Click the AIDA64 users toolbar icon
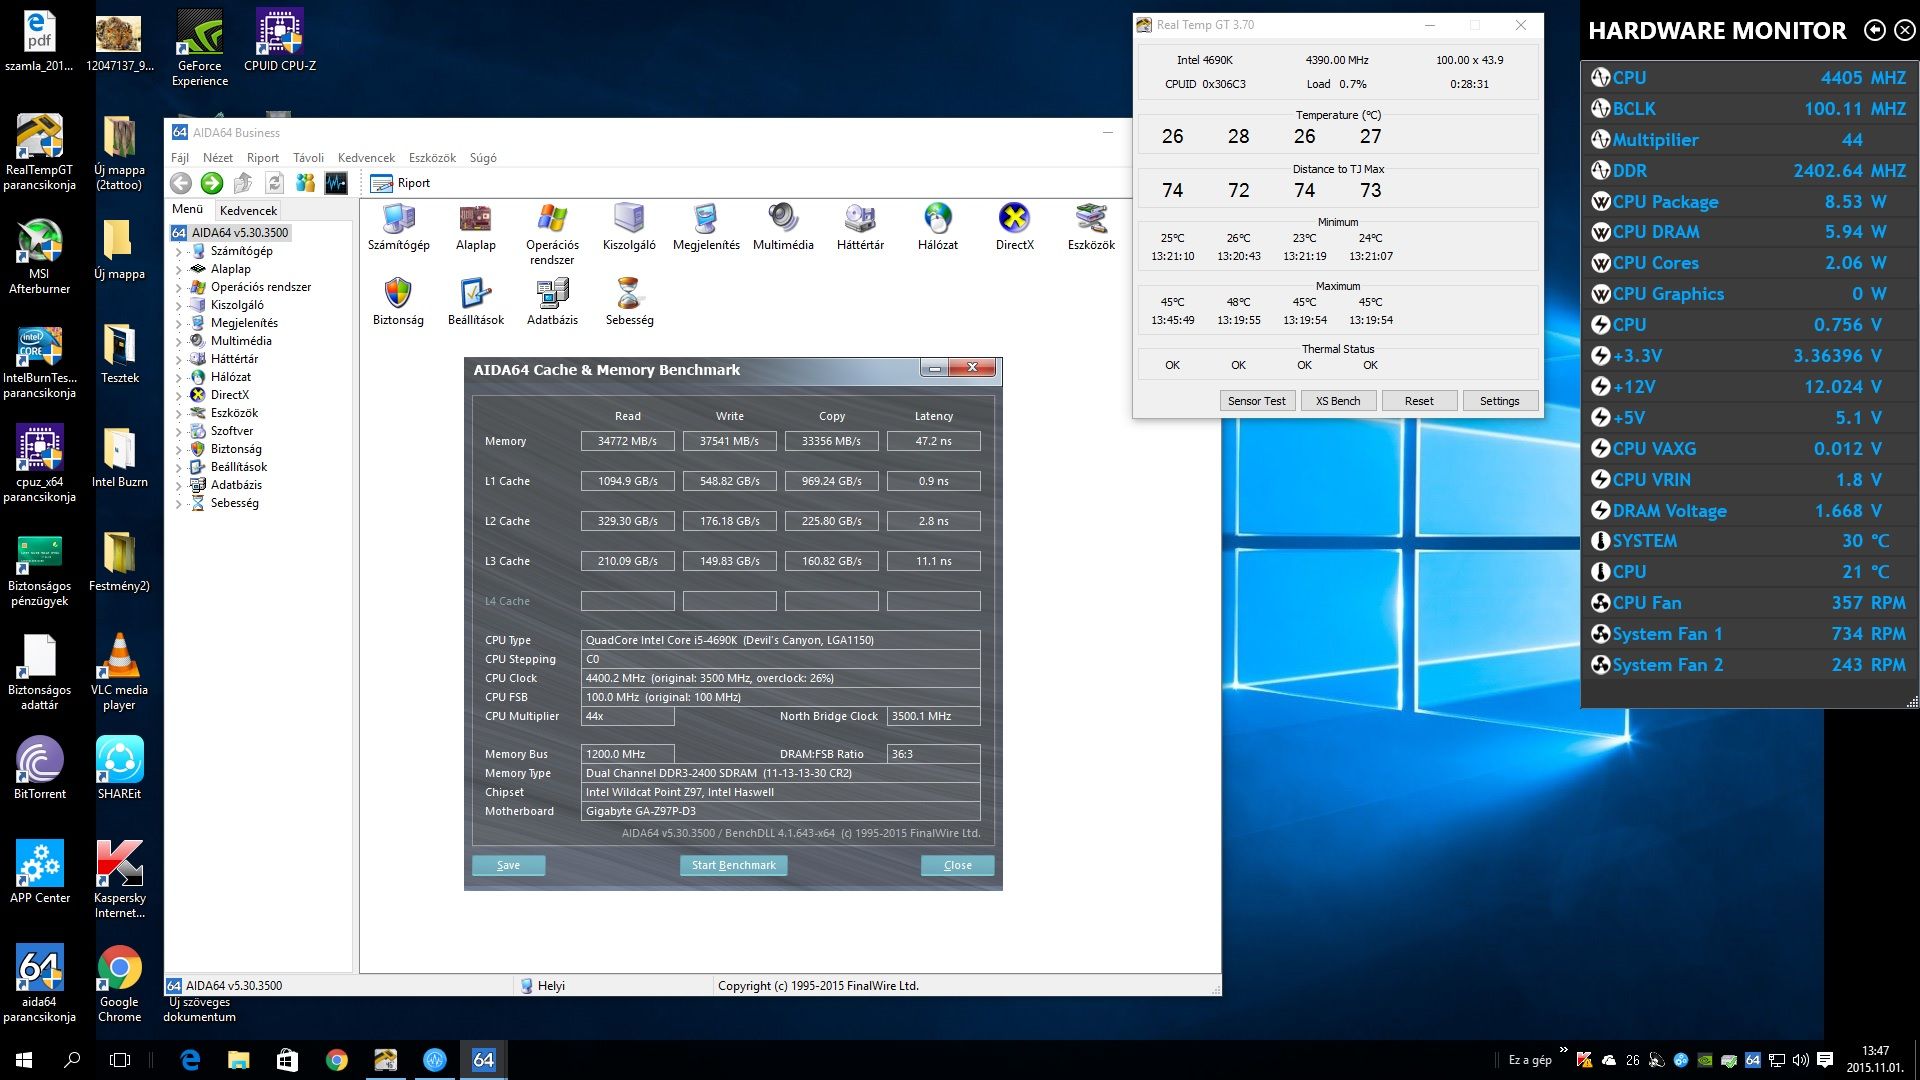Viewport: 1920px width, 1080px height. tap(305, 183)
